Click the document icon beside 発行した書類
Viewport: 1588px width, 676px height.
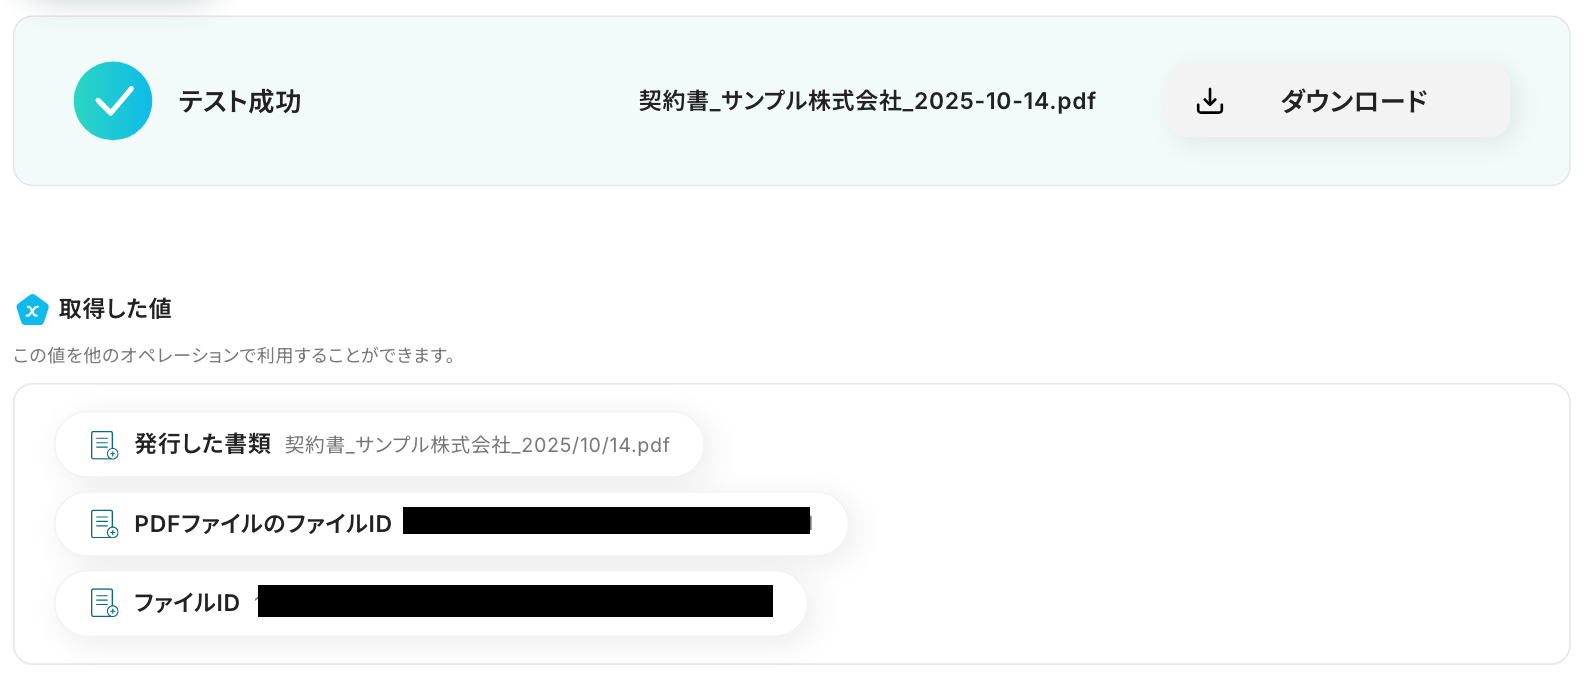pyautogui.click(x=104, y=445)
